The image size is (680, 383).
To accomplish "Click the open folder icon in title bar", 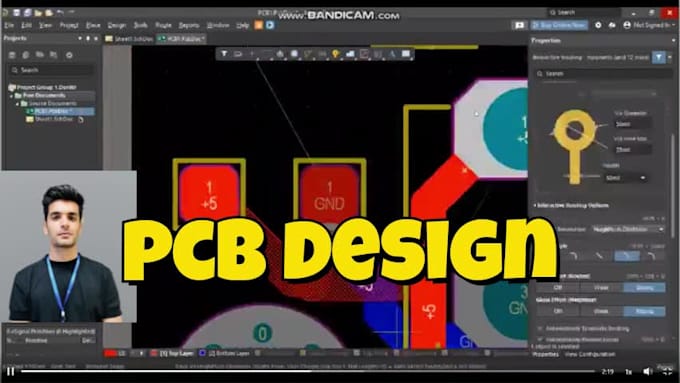I will point(38,13).
